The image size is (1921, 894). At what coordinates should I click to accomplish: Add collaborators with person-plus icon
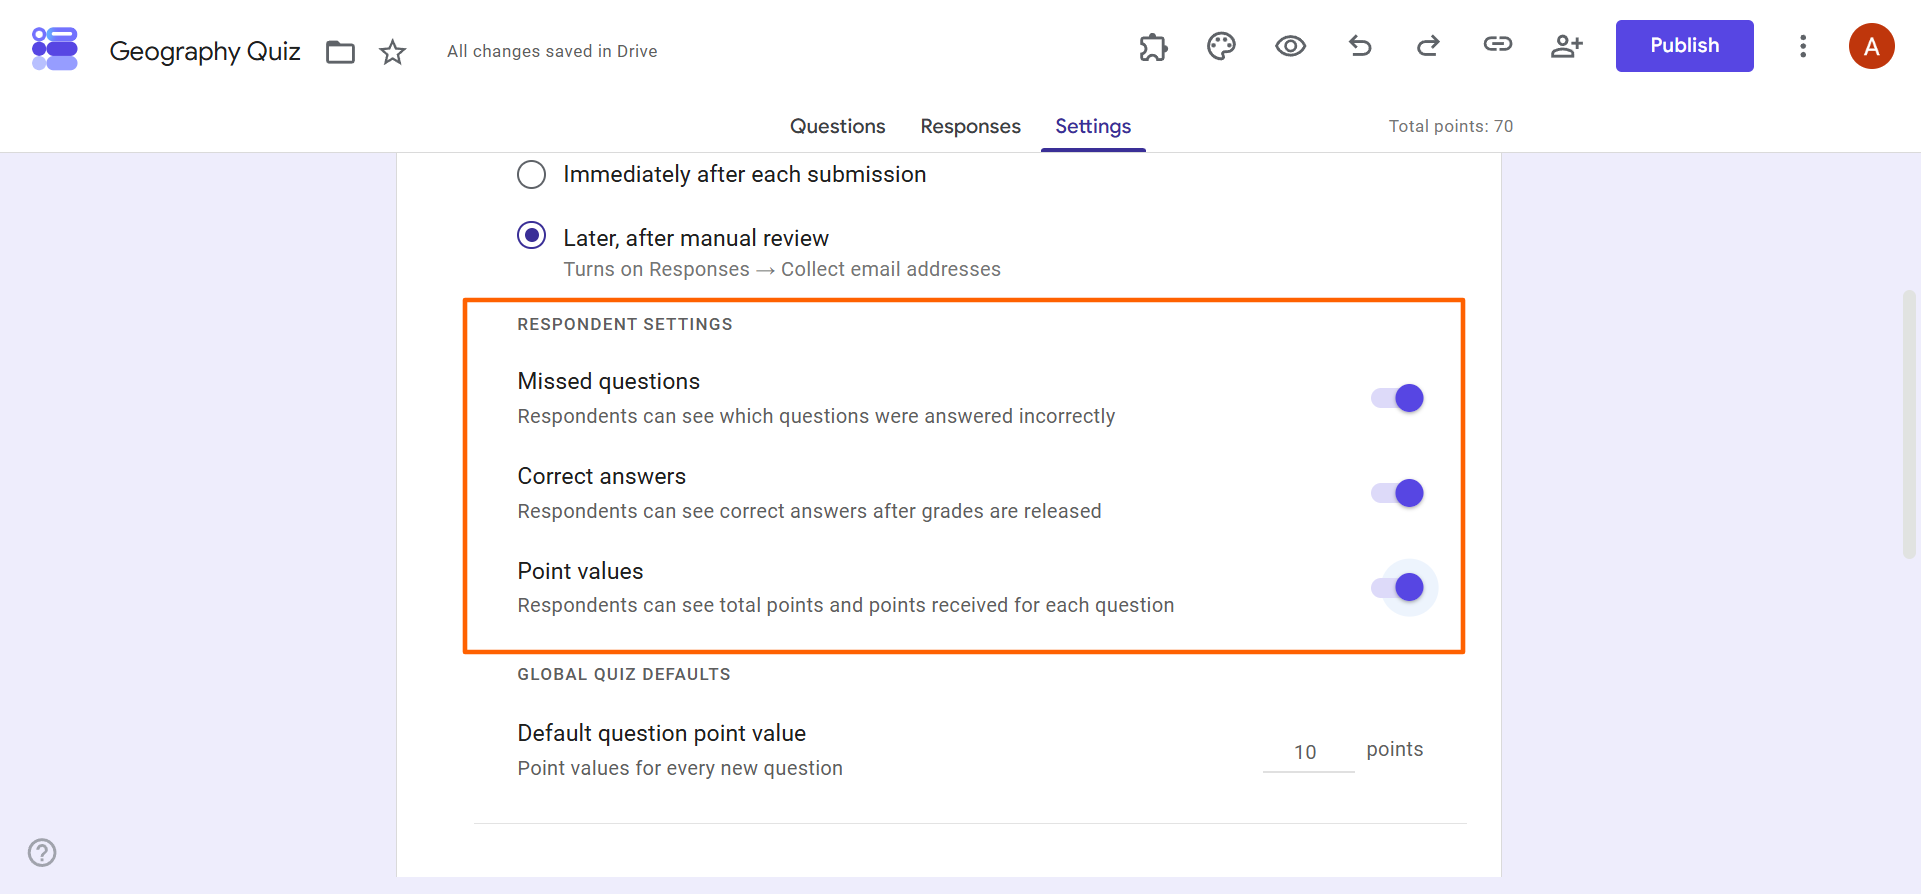click(1567, 46)
